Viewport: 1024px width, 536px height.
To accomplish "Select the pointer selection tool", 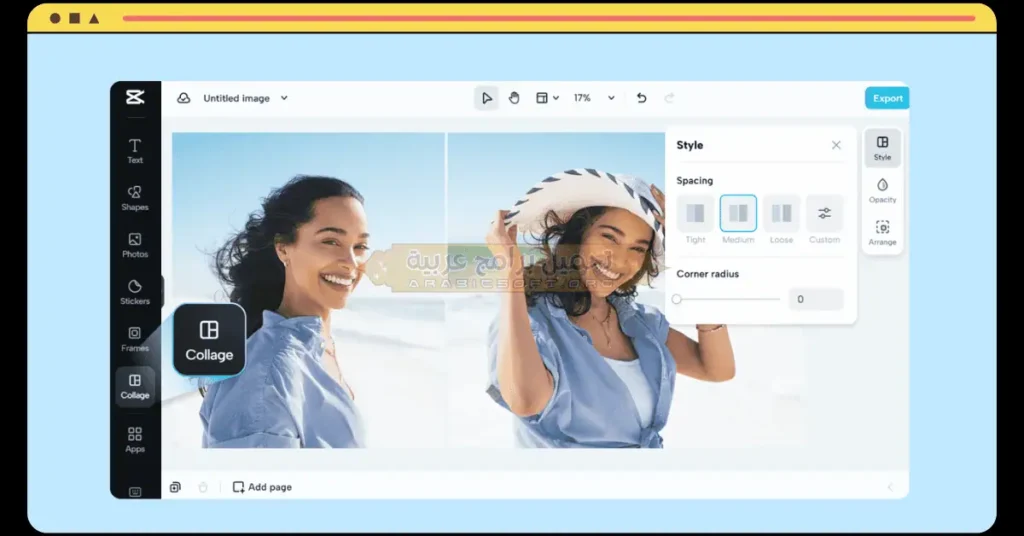I will (487, 98).
